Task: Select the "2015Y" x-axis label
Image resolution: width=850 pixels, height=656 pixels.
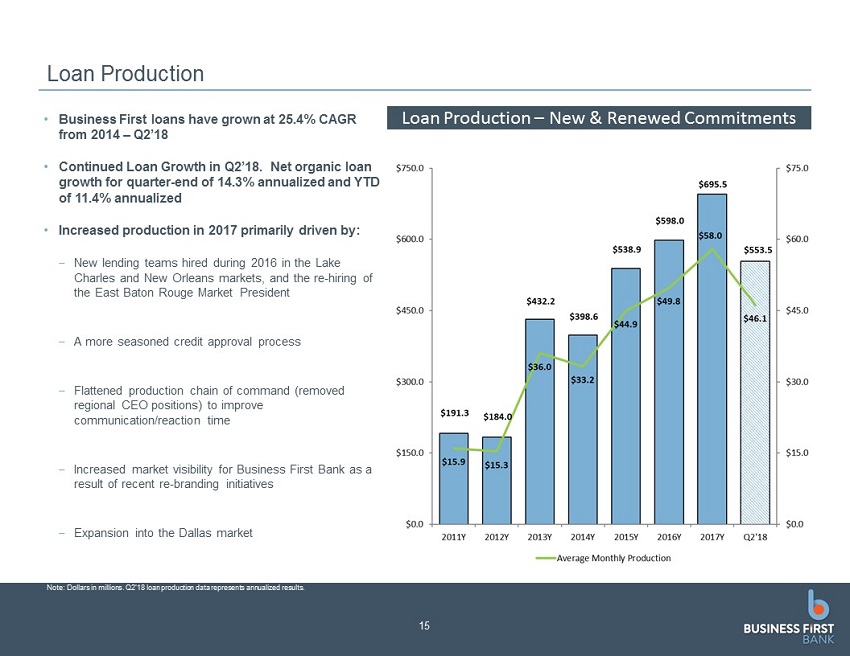Action: tap(626, 537)
